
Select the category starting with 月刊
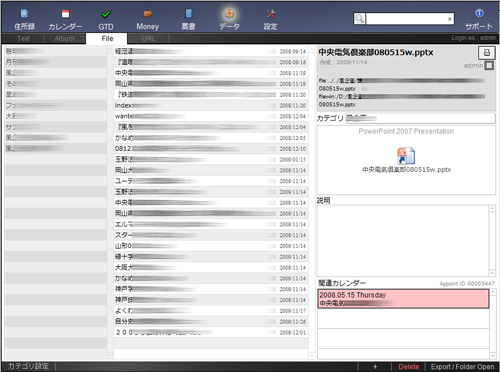(x=55, y=62)
